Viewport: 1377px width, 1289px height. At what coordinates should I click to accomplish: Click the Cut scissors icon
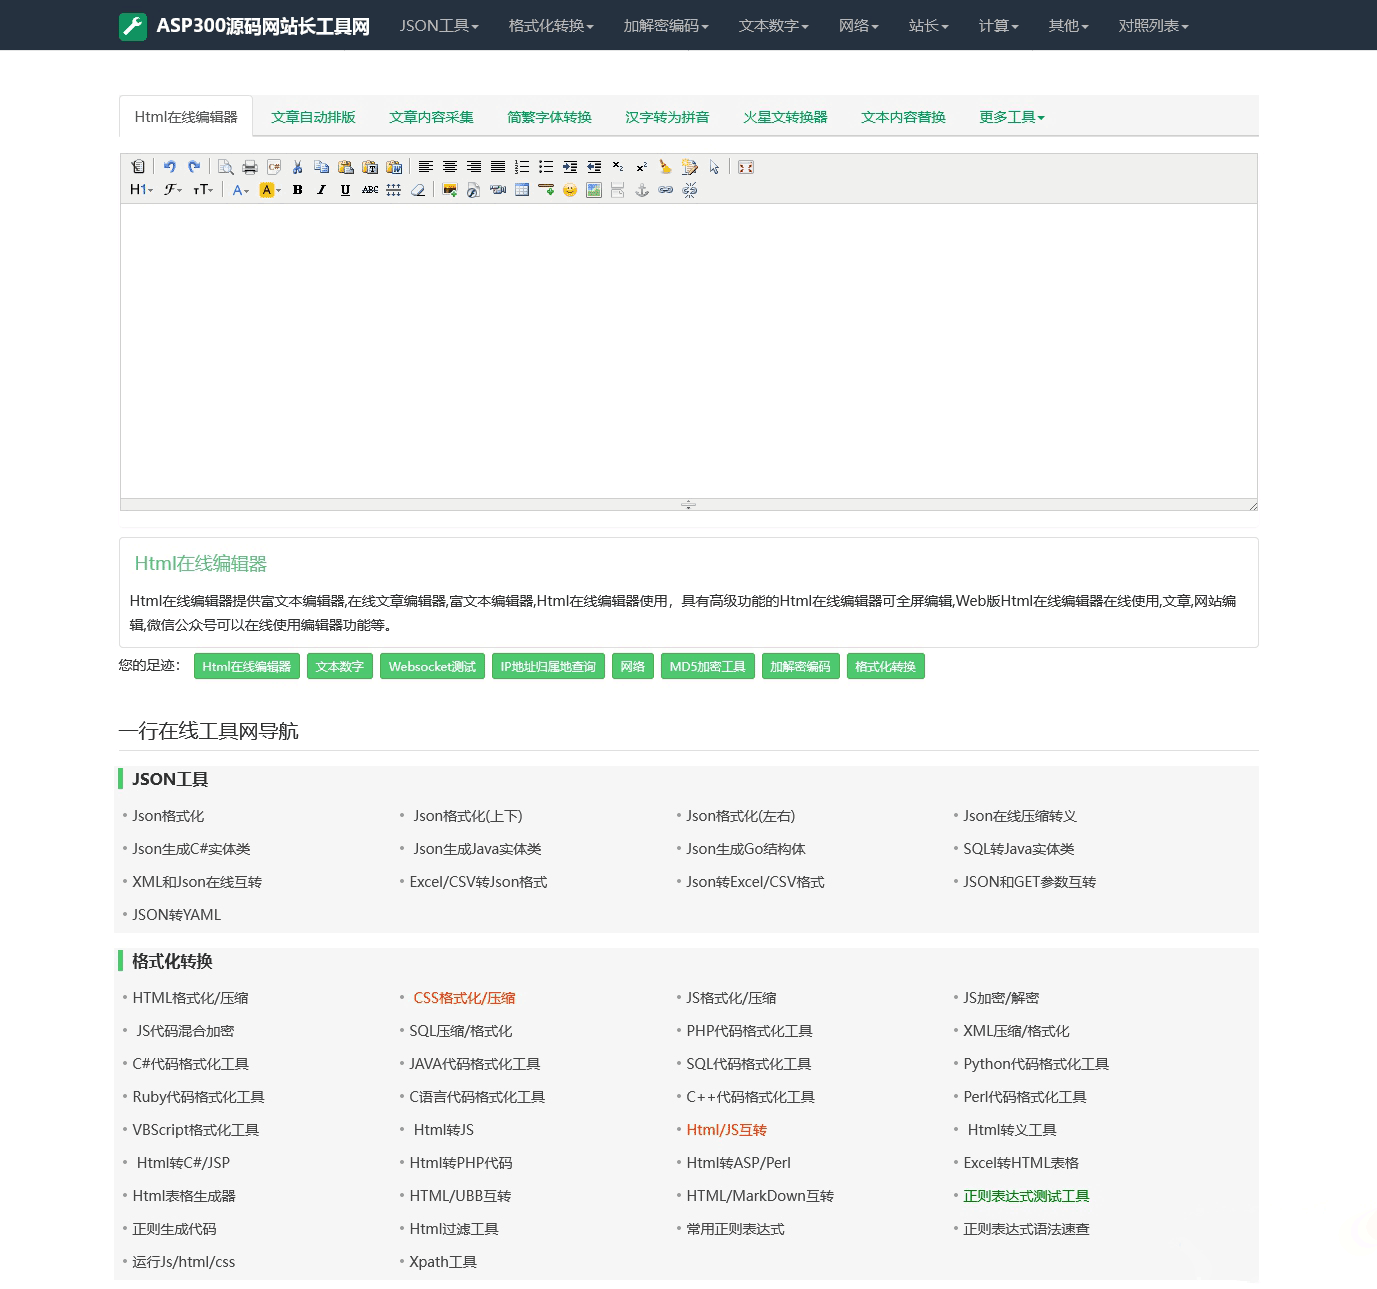[297, 167]
